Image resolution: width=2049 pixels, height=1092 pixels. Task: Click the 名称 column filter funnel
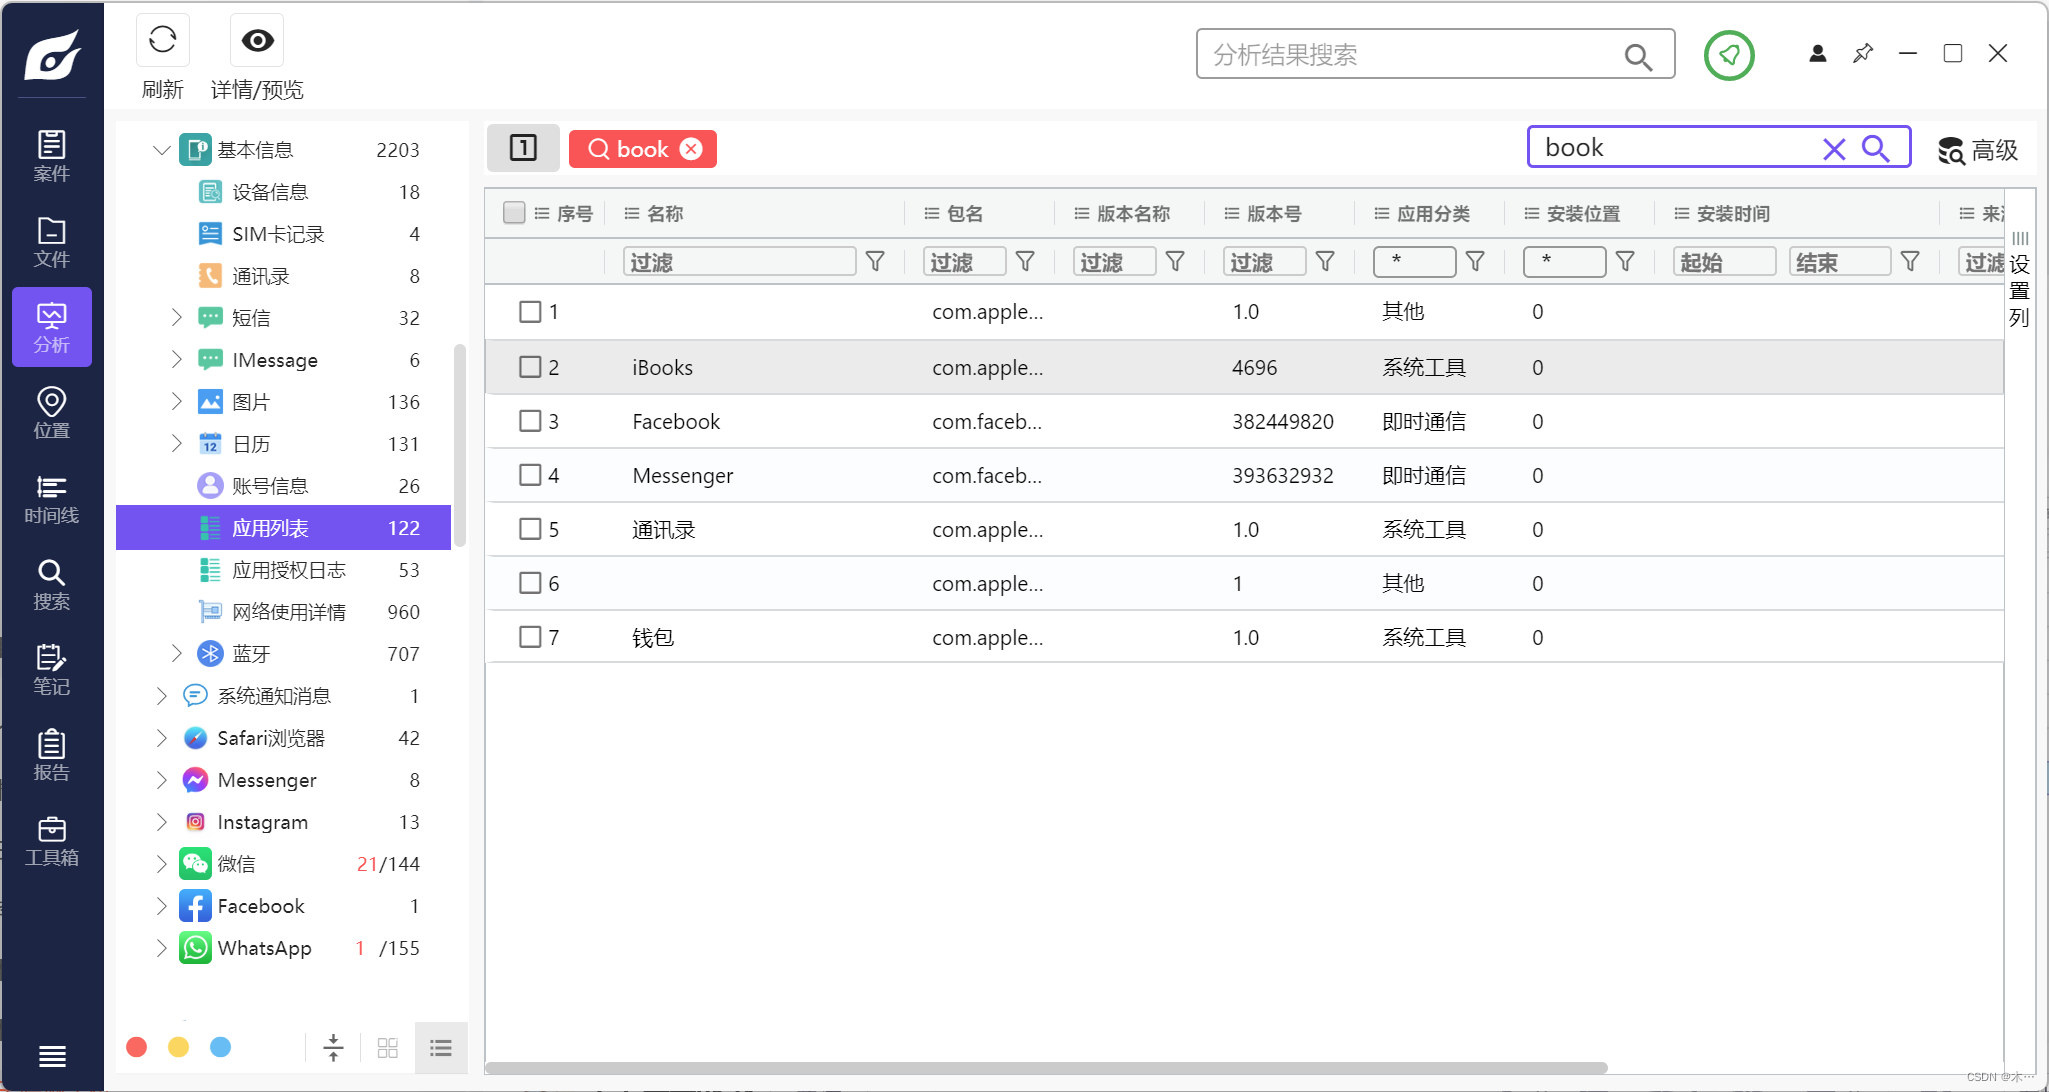(875, 262)
